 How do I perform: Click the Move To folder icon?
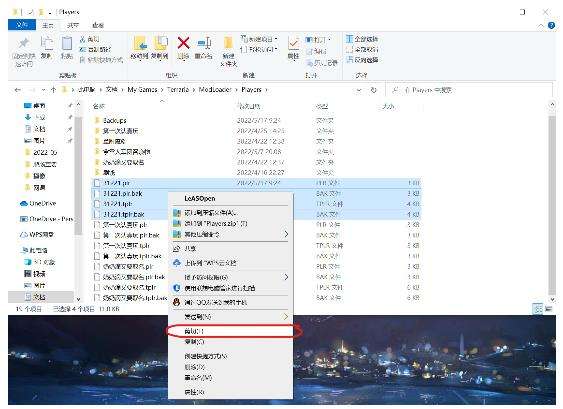point(140,43)
